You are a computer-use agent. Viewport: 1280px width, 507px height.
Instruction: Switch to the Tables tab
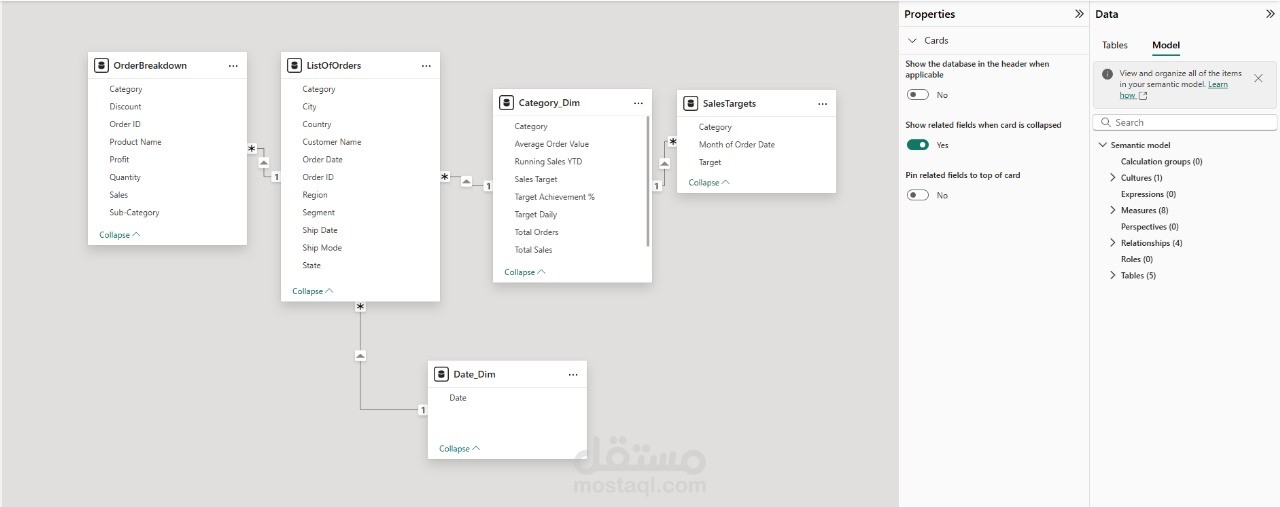click(x=1114, y=45)
